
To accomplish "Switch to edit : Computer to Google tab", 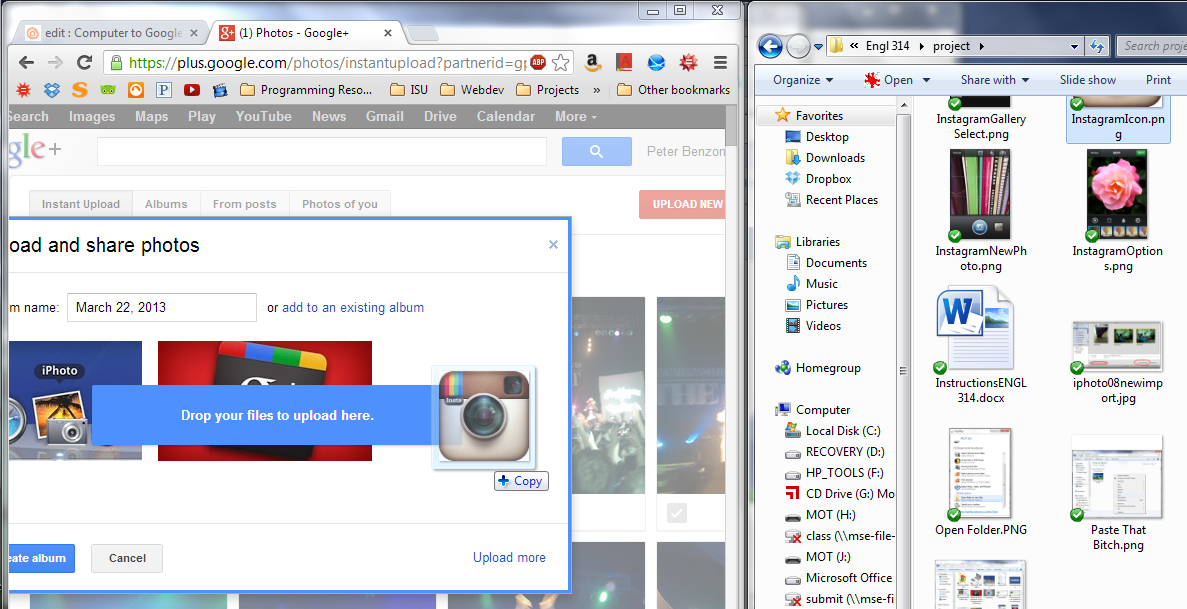I will [x=112, y=33].
